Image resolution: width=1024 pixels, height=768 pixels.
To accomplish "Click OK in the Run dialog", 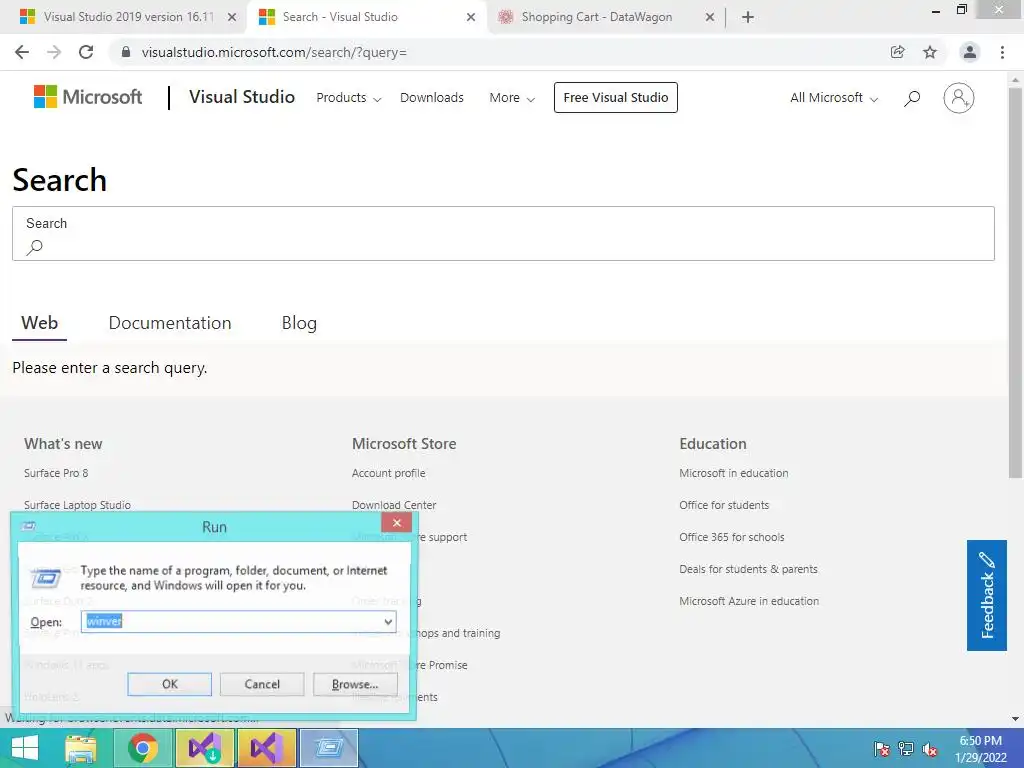I will tap(170, 684).
